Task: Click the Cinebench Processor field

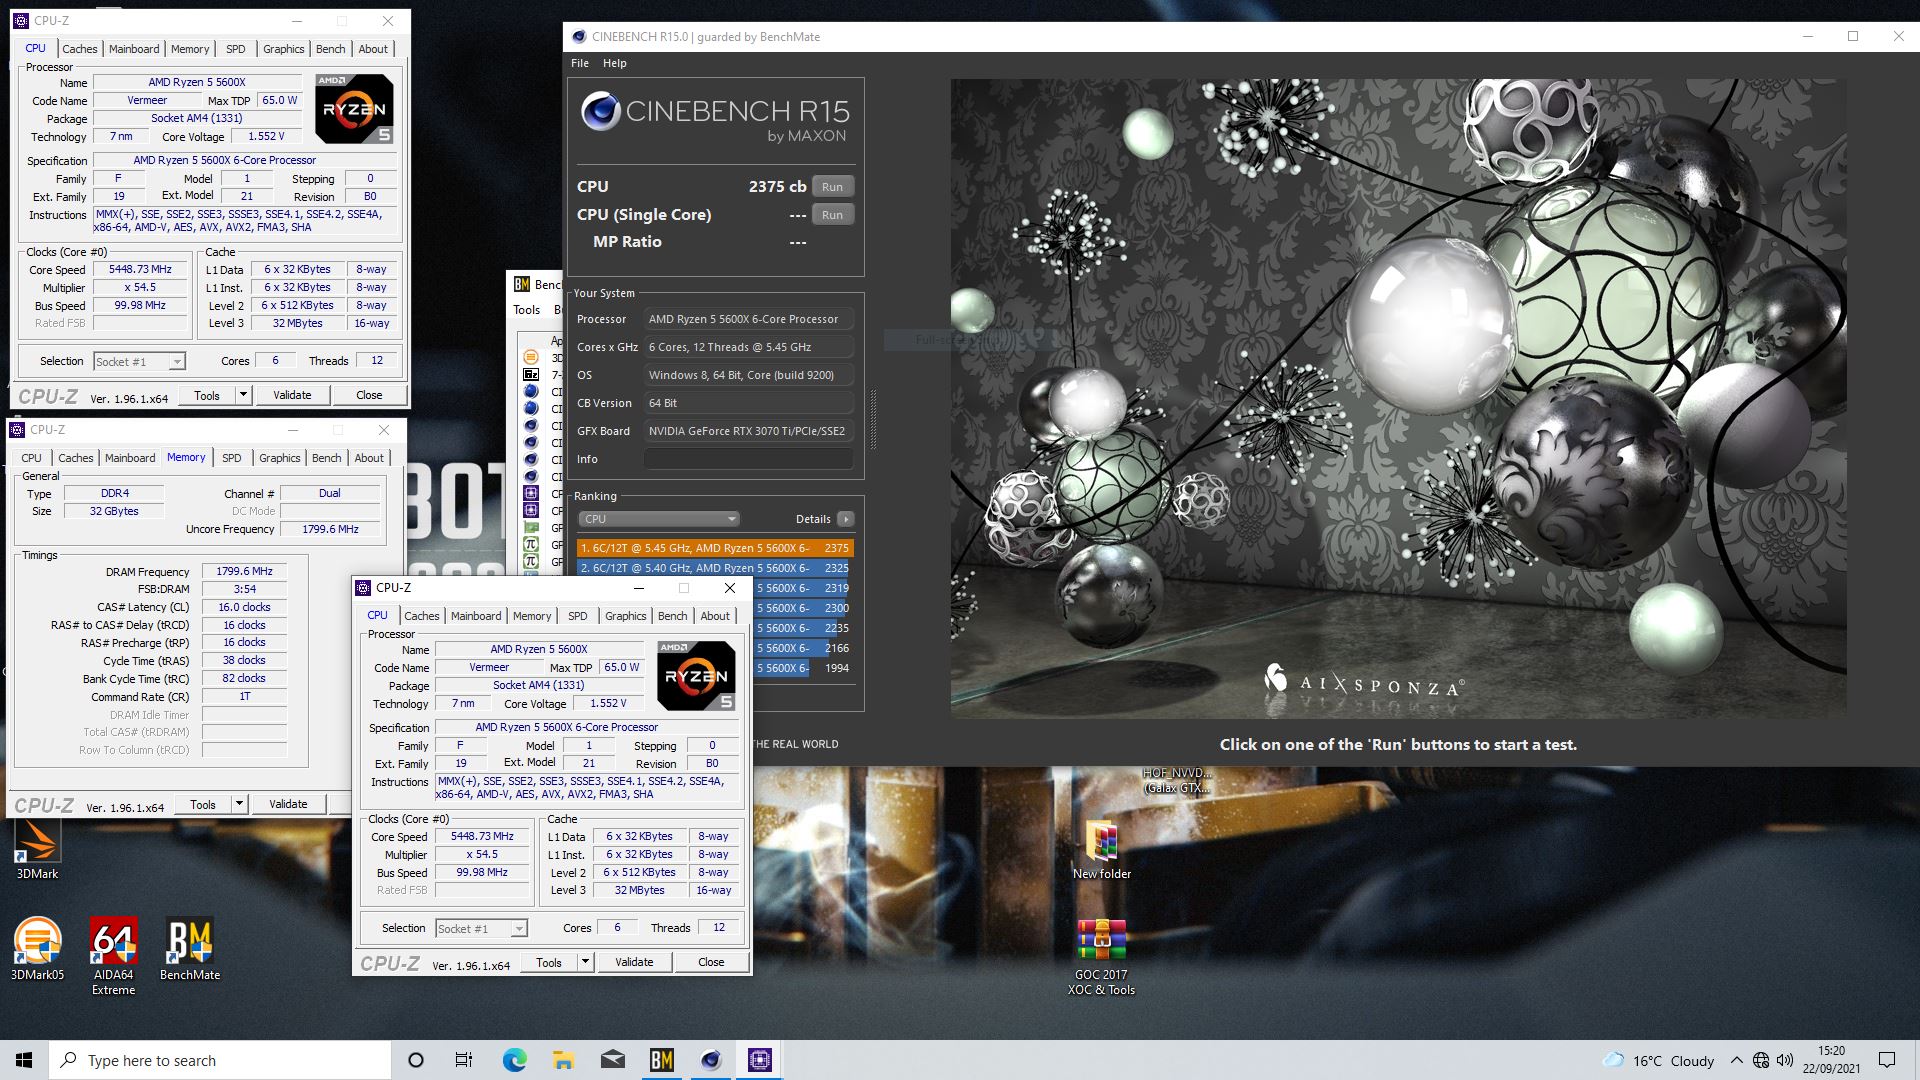Action: [749, 319]
